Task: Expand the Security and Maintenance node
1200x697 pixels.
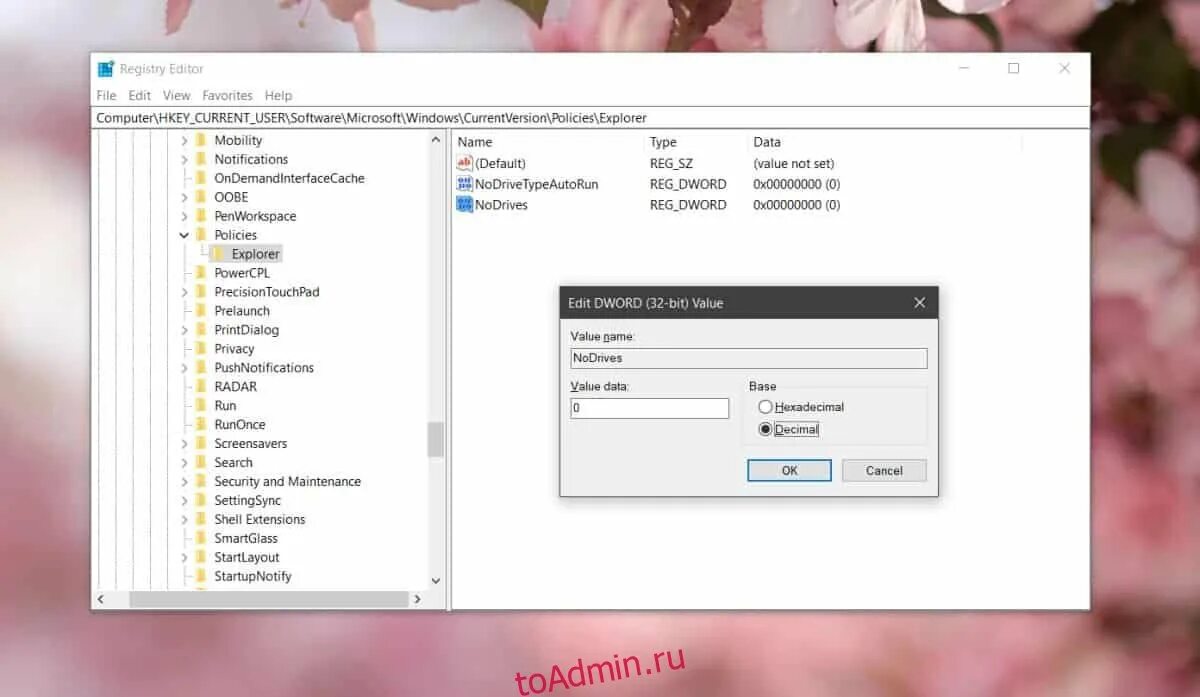Action: pos(183,481)
